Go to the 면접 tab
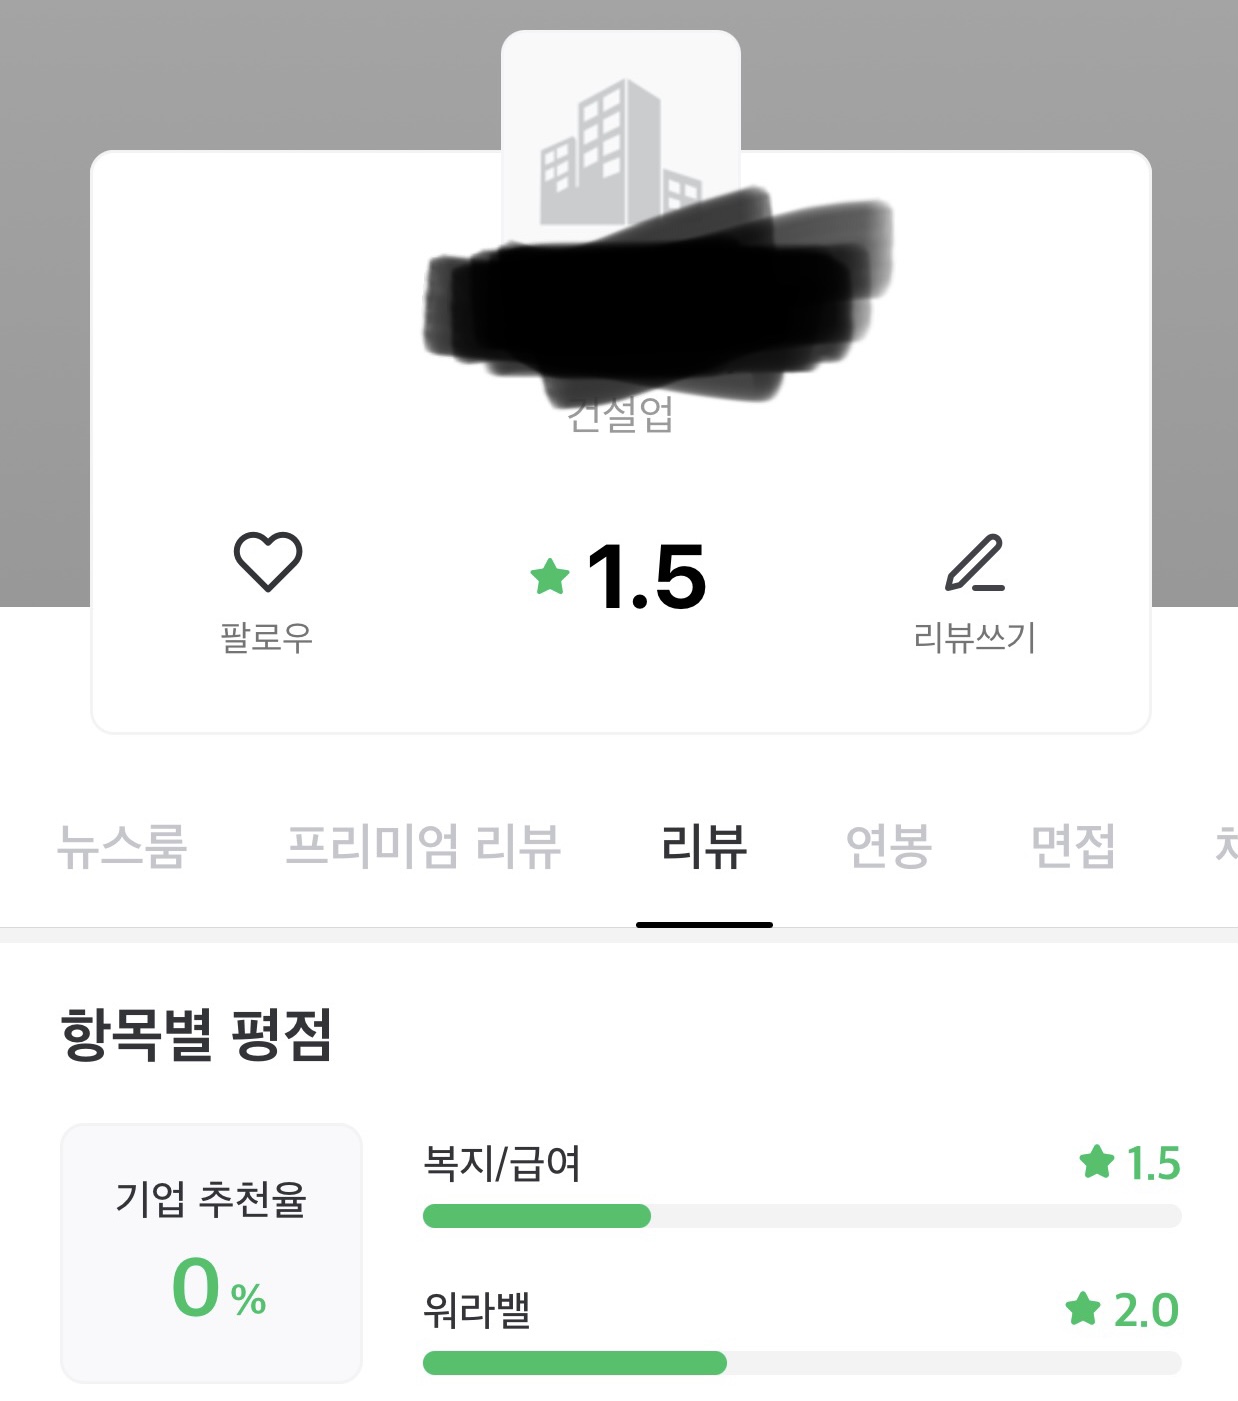Viewport: 1238px width, 1401px height. [x=1073, y=846]
